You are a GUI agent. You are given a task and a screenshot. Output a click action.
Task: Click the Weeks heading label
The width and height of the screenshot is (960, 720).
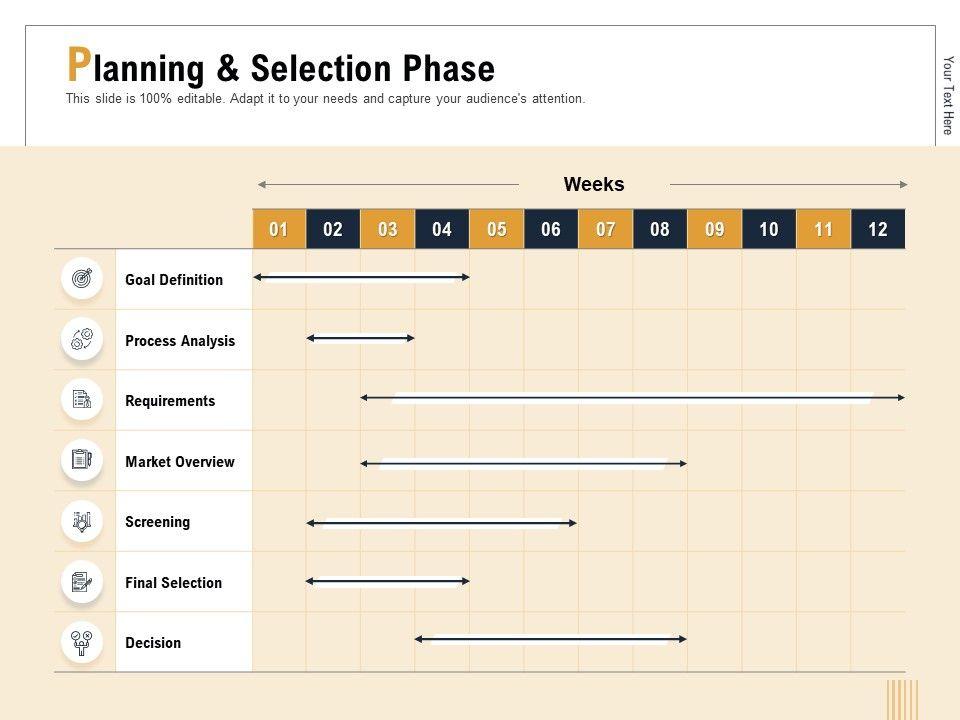(594, 184)
